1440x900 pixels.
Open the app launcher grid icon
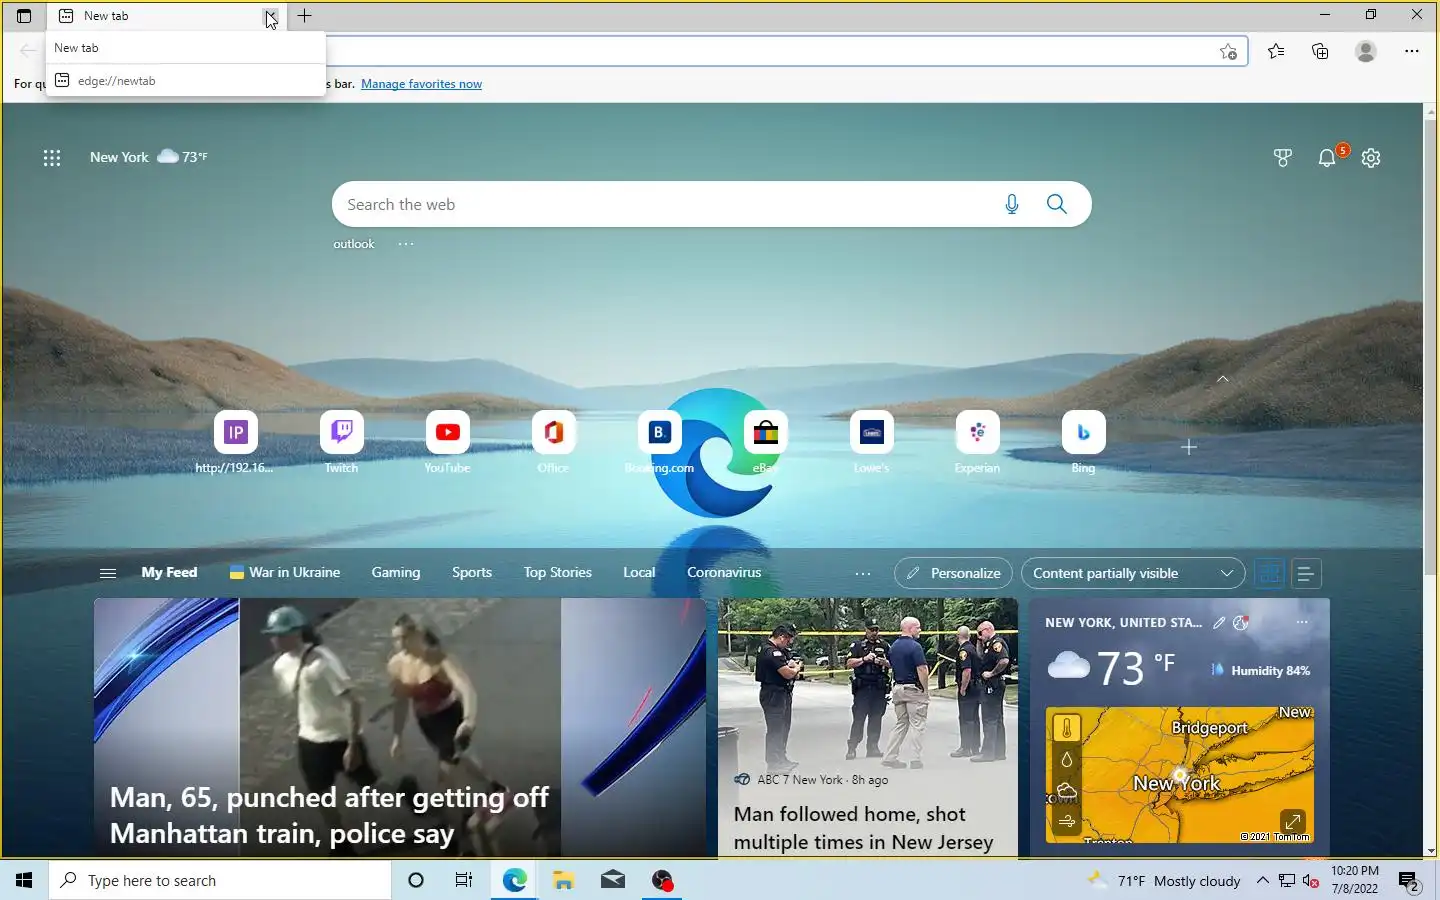(x=52, y=158)
